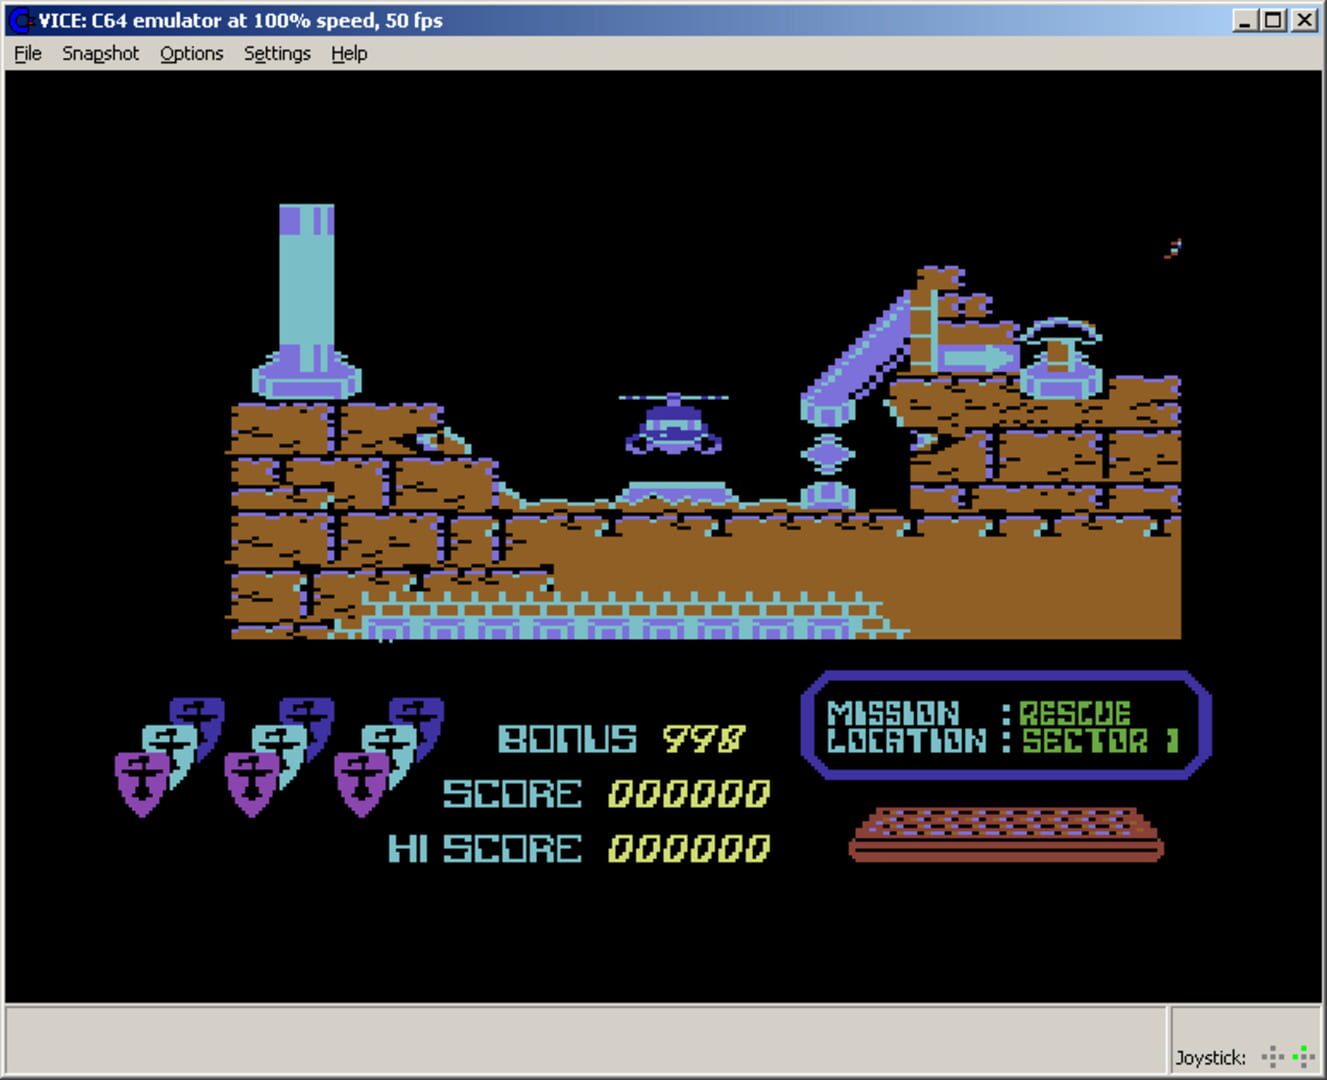Viewport: 1327px width, 1080px height.
Task: Open the Help menu
Action: click(348, 53)
